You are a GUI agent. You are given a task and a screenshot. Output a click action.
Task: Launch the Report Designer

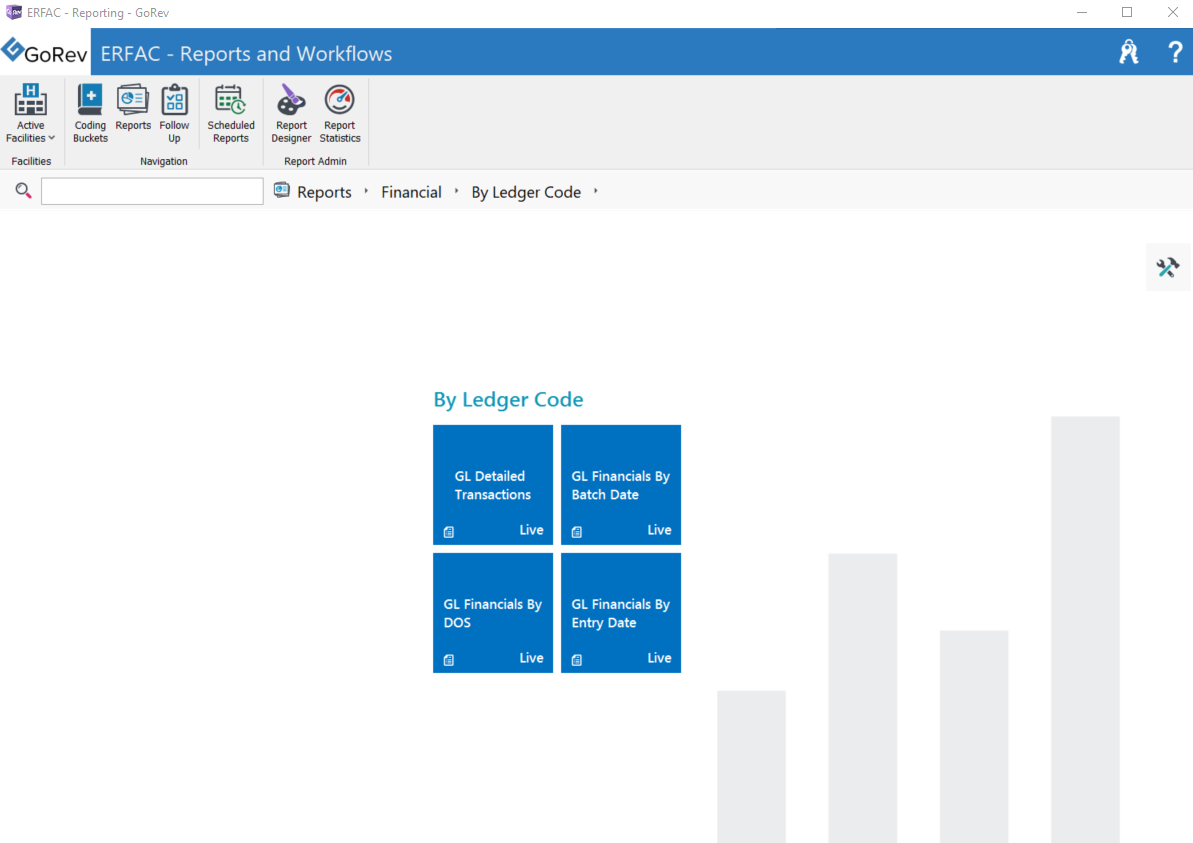click(291, 113)
